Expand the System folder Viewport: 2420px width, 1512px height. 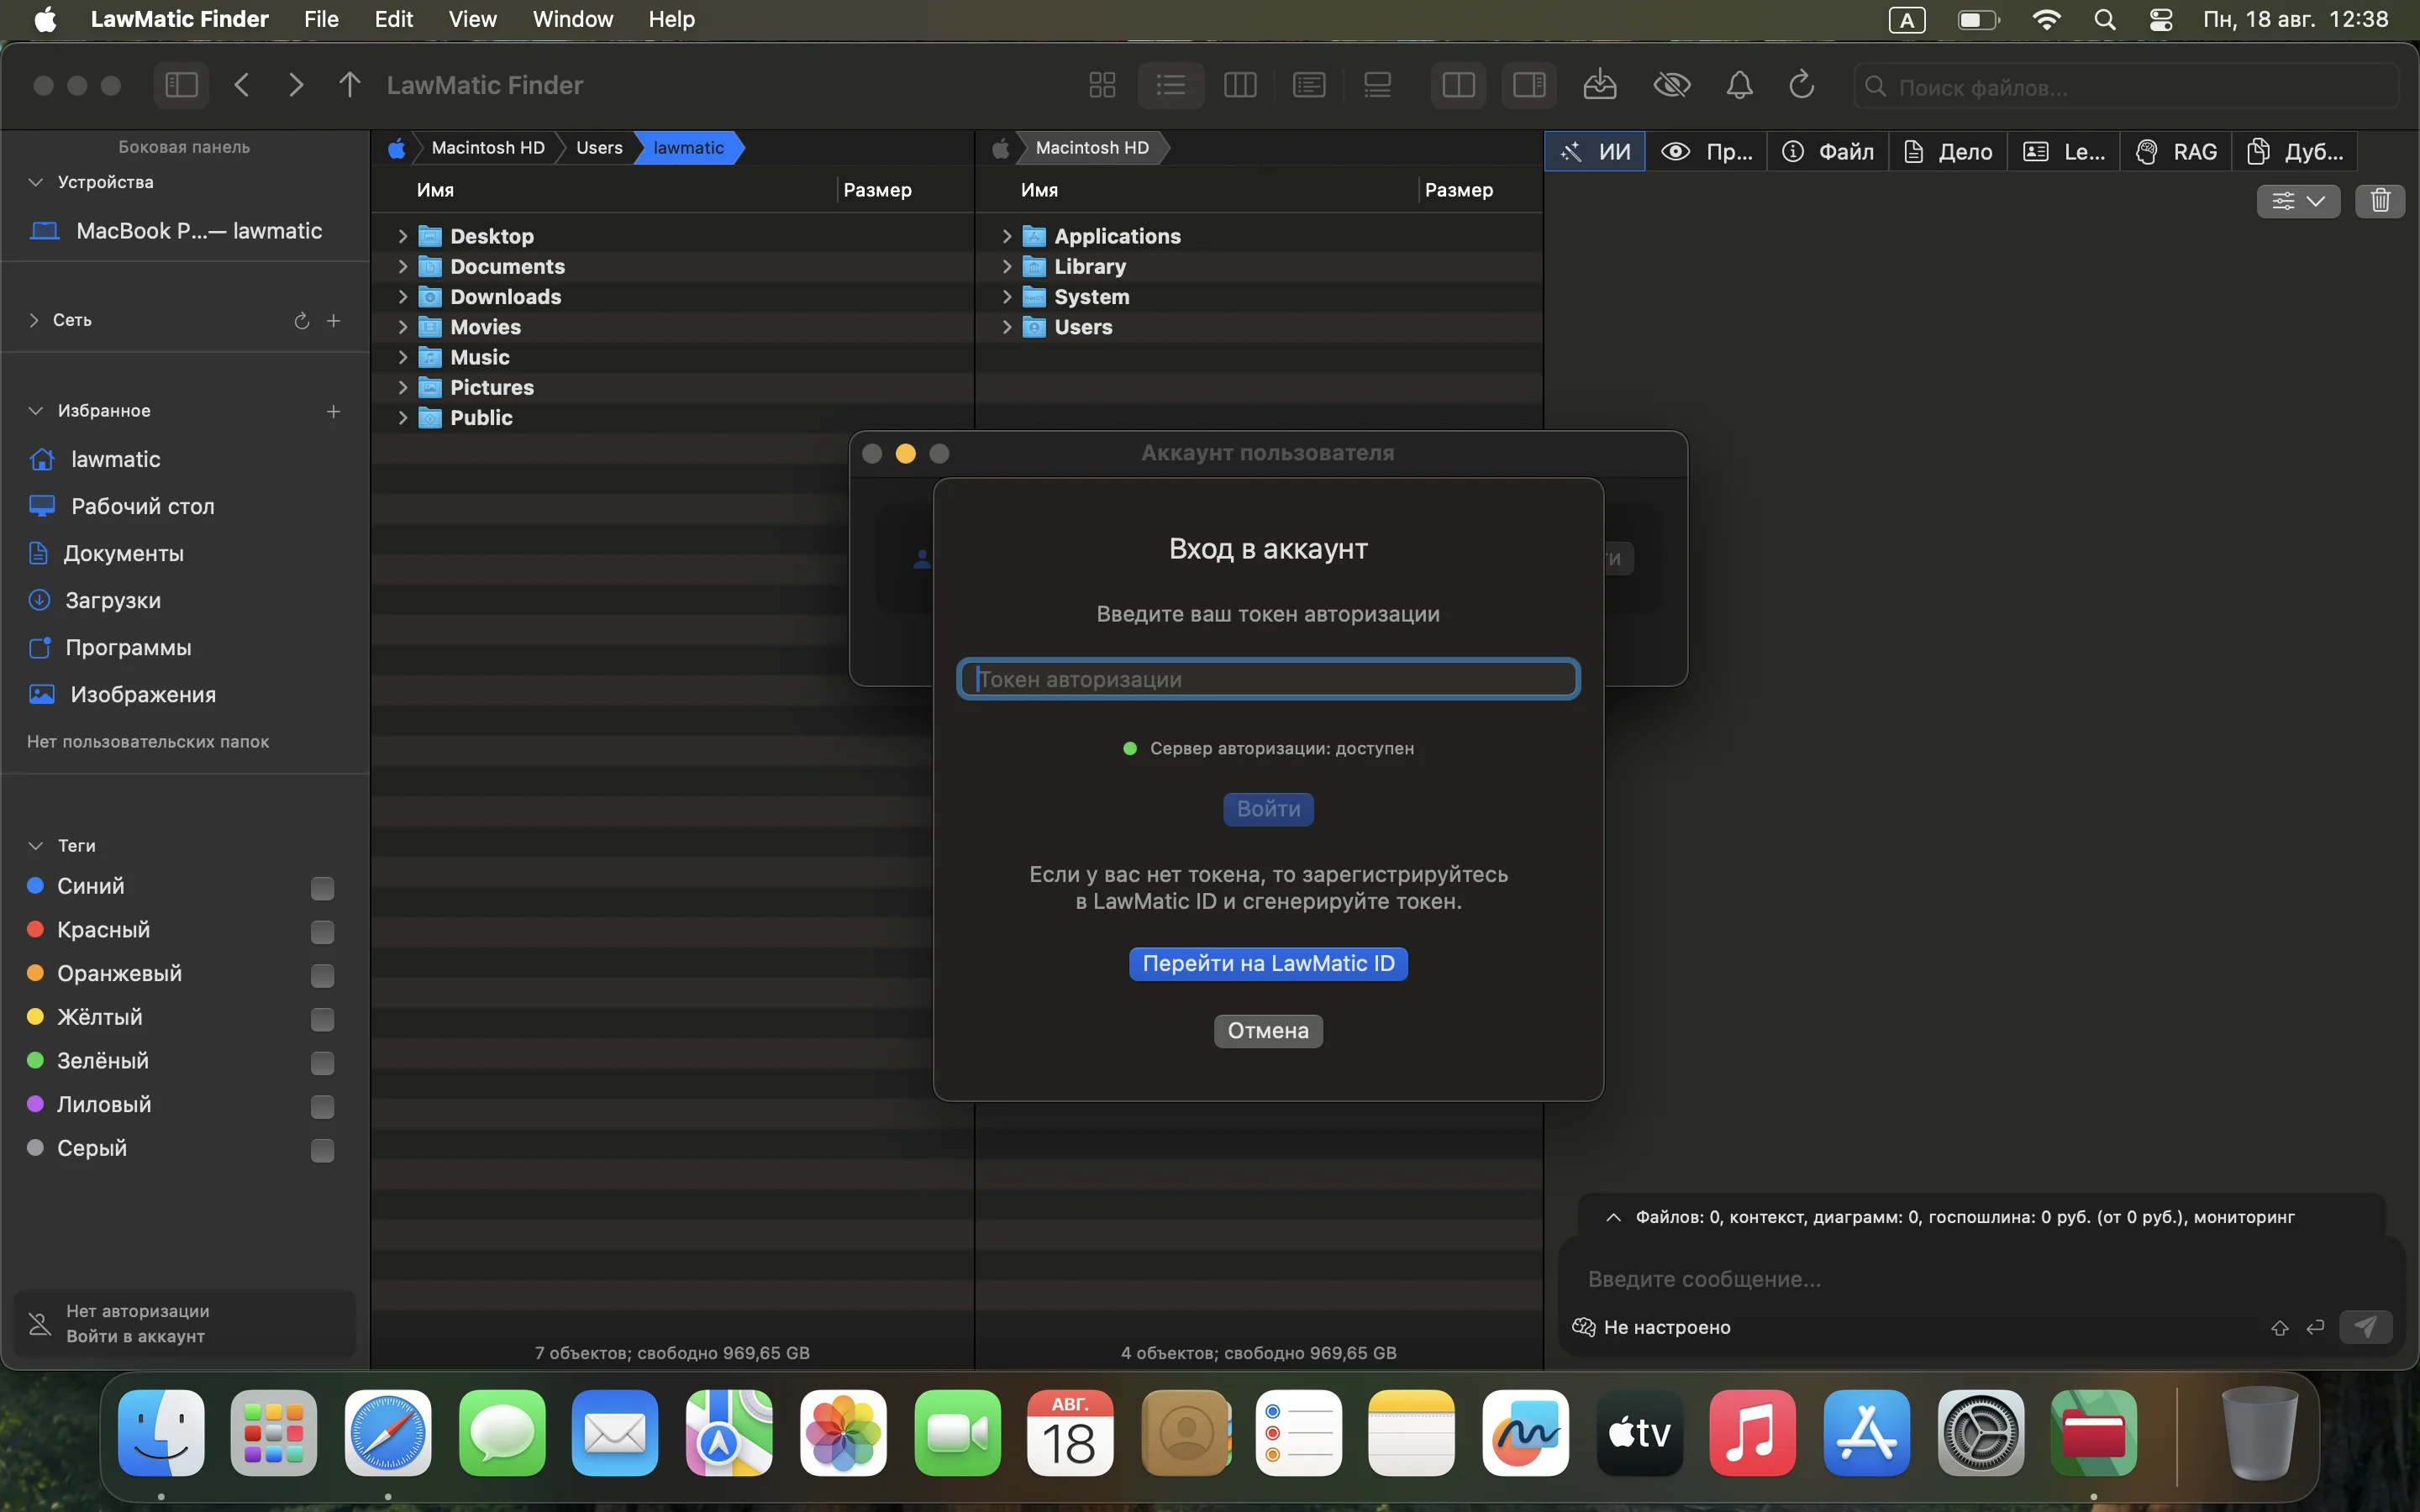click(1007, 297)
